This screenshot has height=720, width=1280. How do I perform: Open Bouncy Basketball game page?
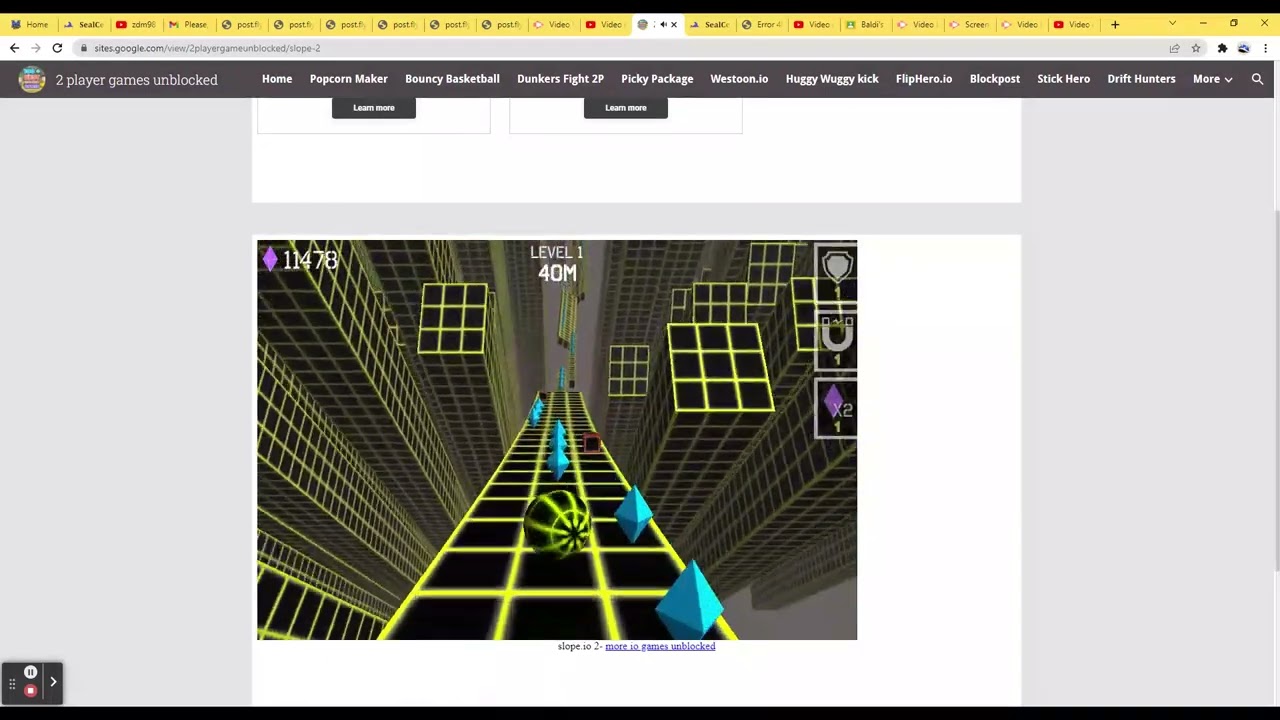point(452,79)
